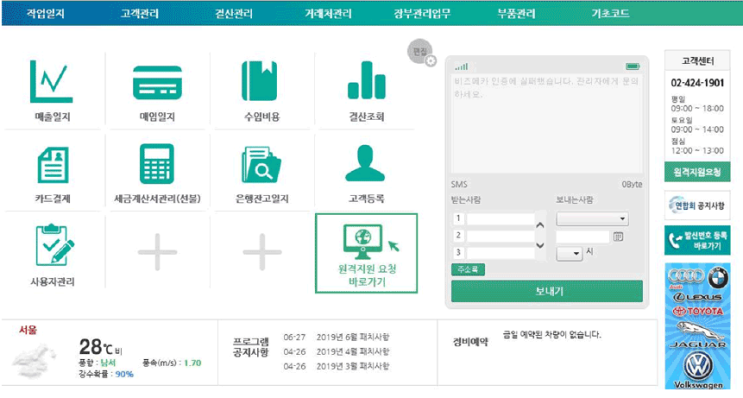Open the 고객등록 person icon
The image size is (743, 398).
[x=365, y=163]
